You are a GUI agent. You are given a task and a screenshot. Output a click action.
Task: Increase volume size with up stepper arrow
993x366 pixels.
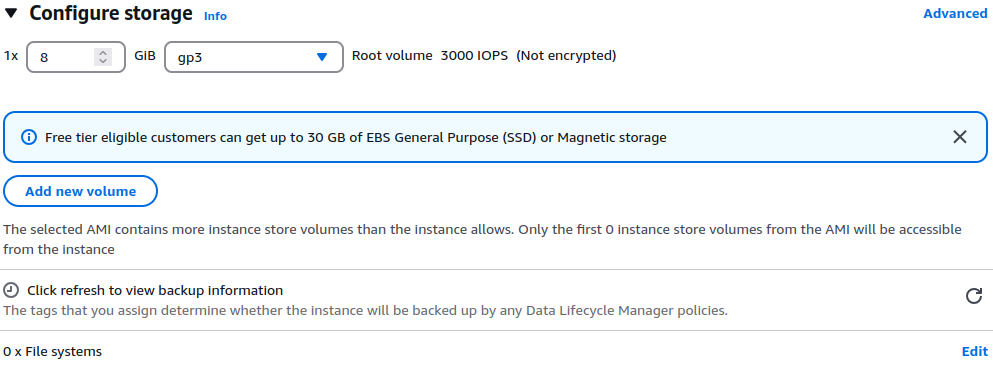point(103,53)
